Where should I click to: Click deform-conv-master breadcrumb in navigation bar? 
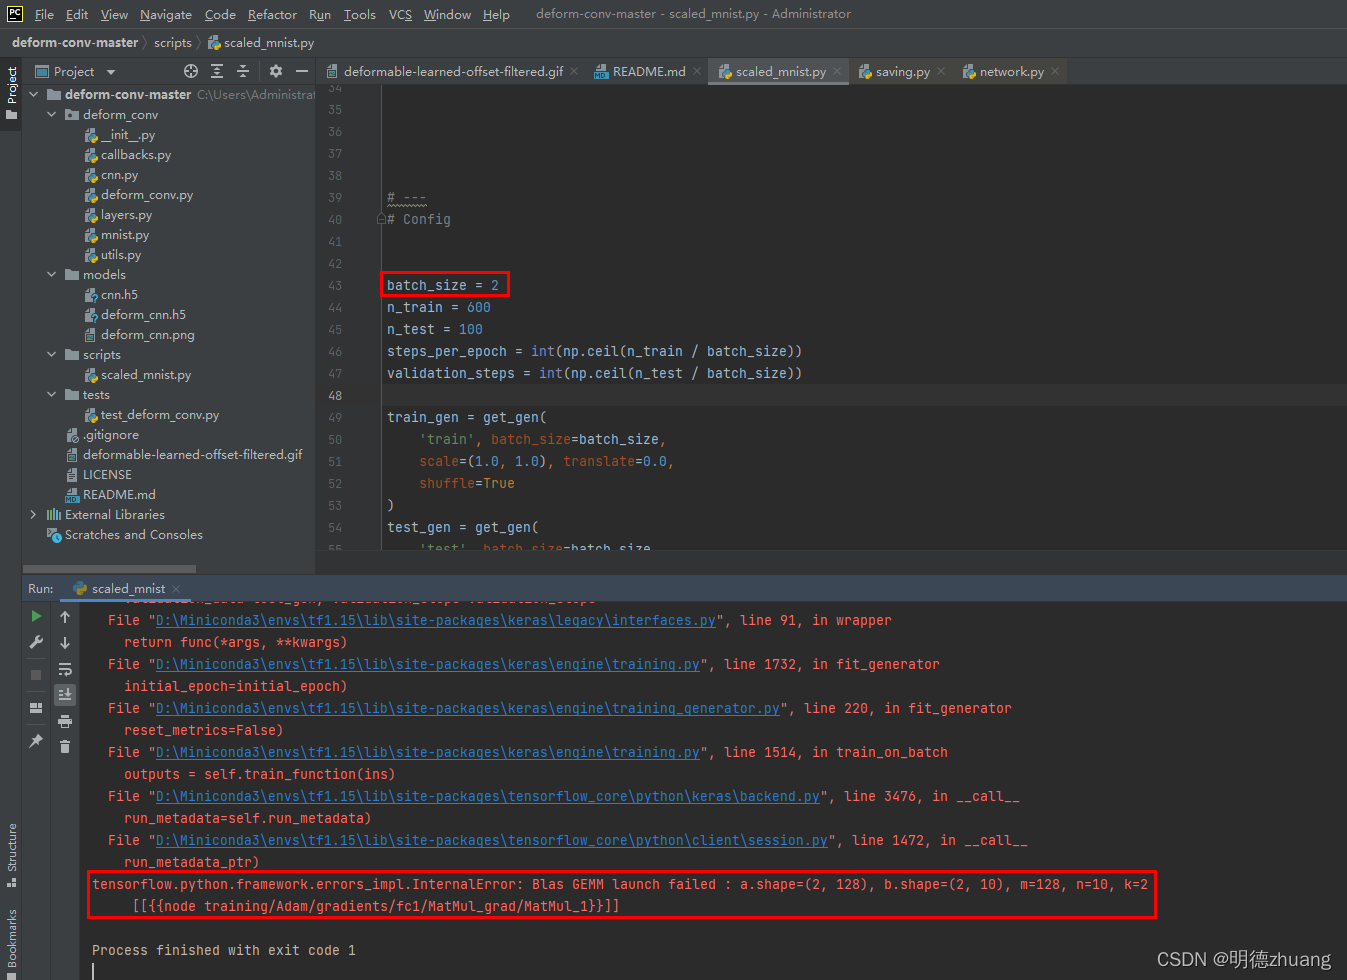[75, 42]
